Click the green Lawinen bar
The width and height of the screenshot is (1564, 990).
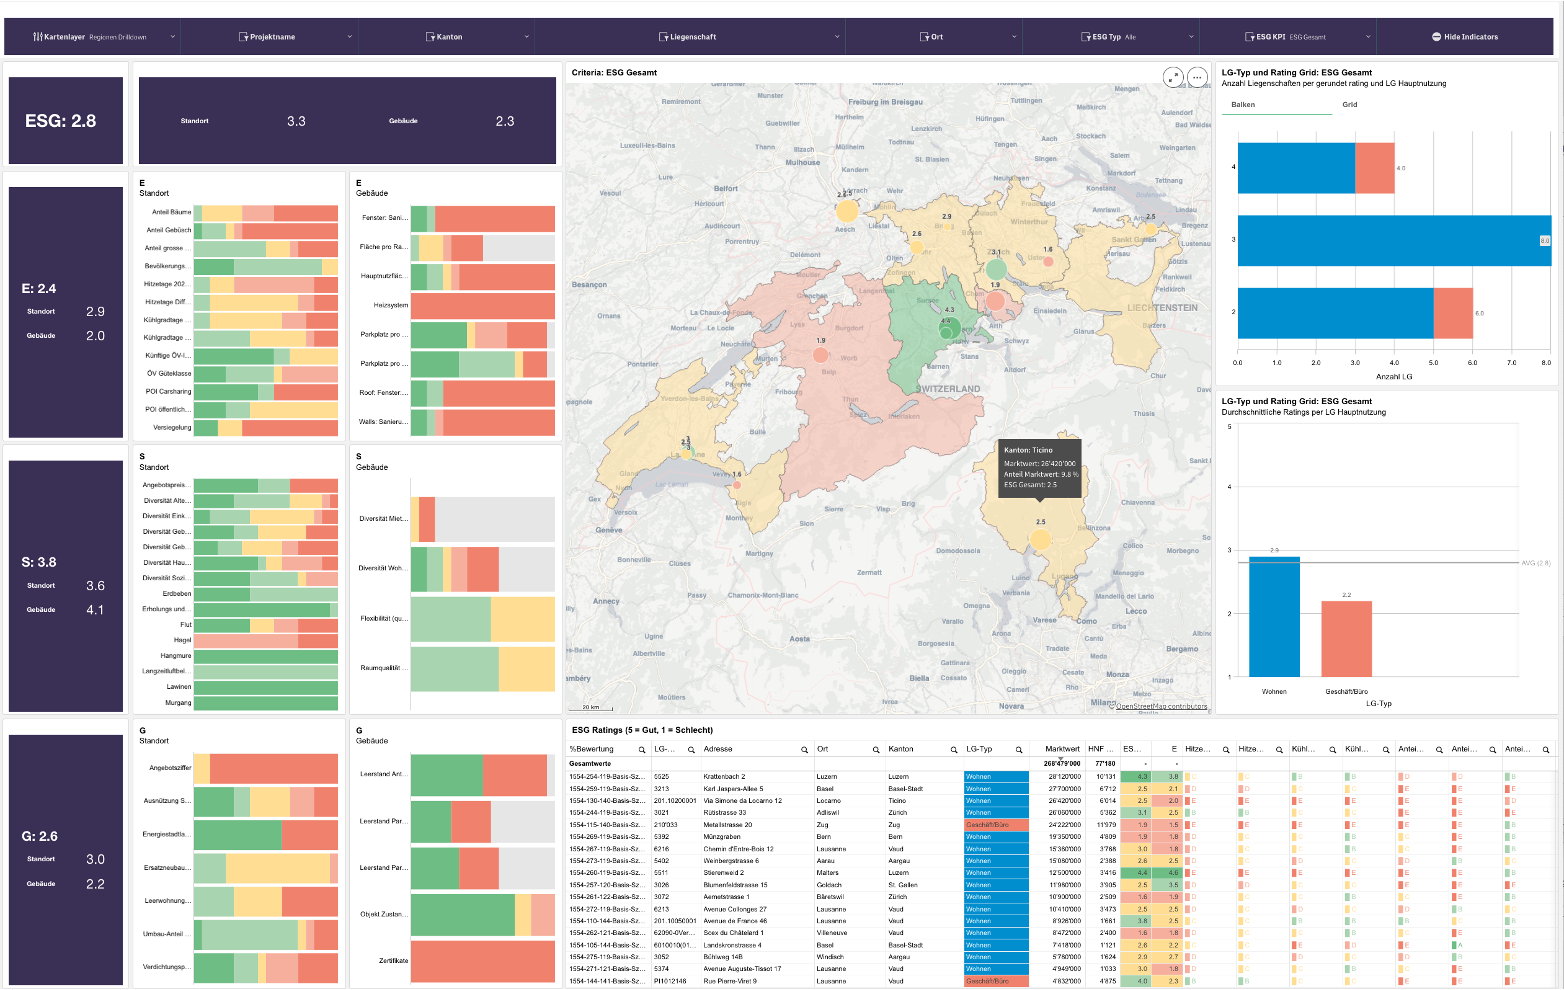266,687
